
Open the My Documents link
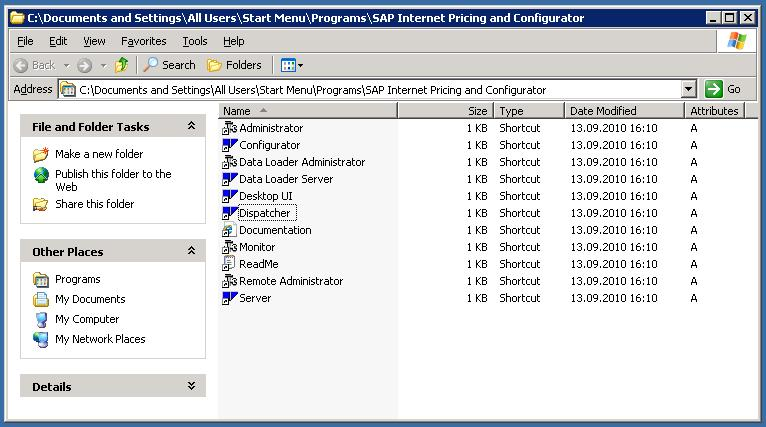click(90, 299)
